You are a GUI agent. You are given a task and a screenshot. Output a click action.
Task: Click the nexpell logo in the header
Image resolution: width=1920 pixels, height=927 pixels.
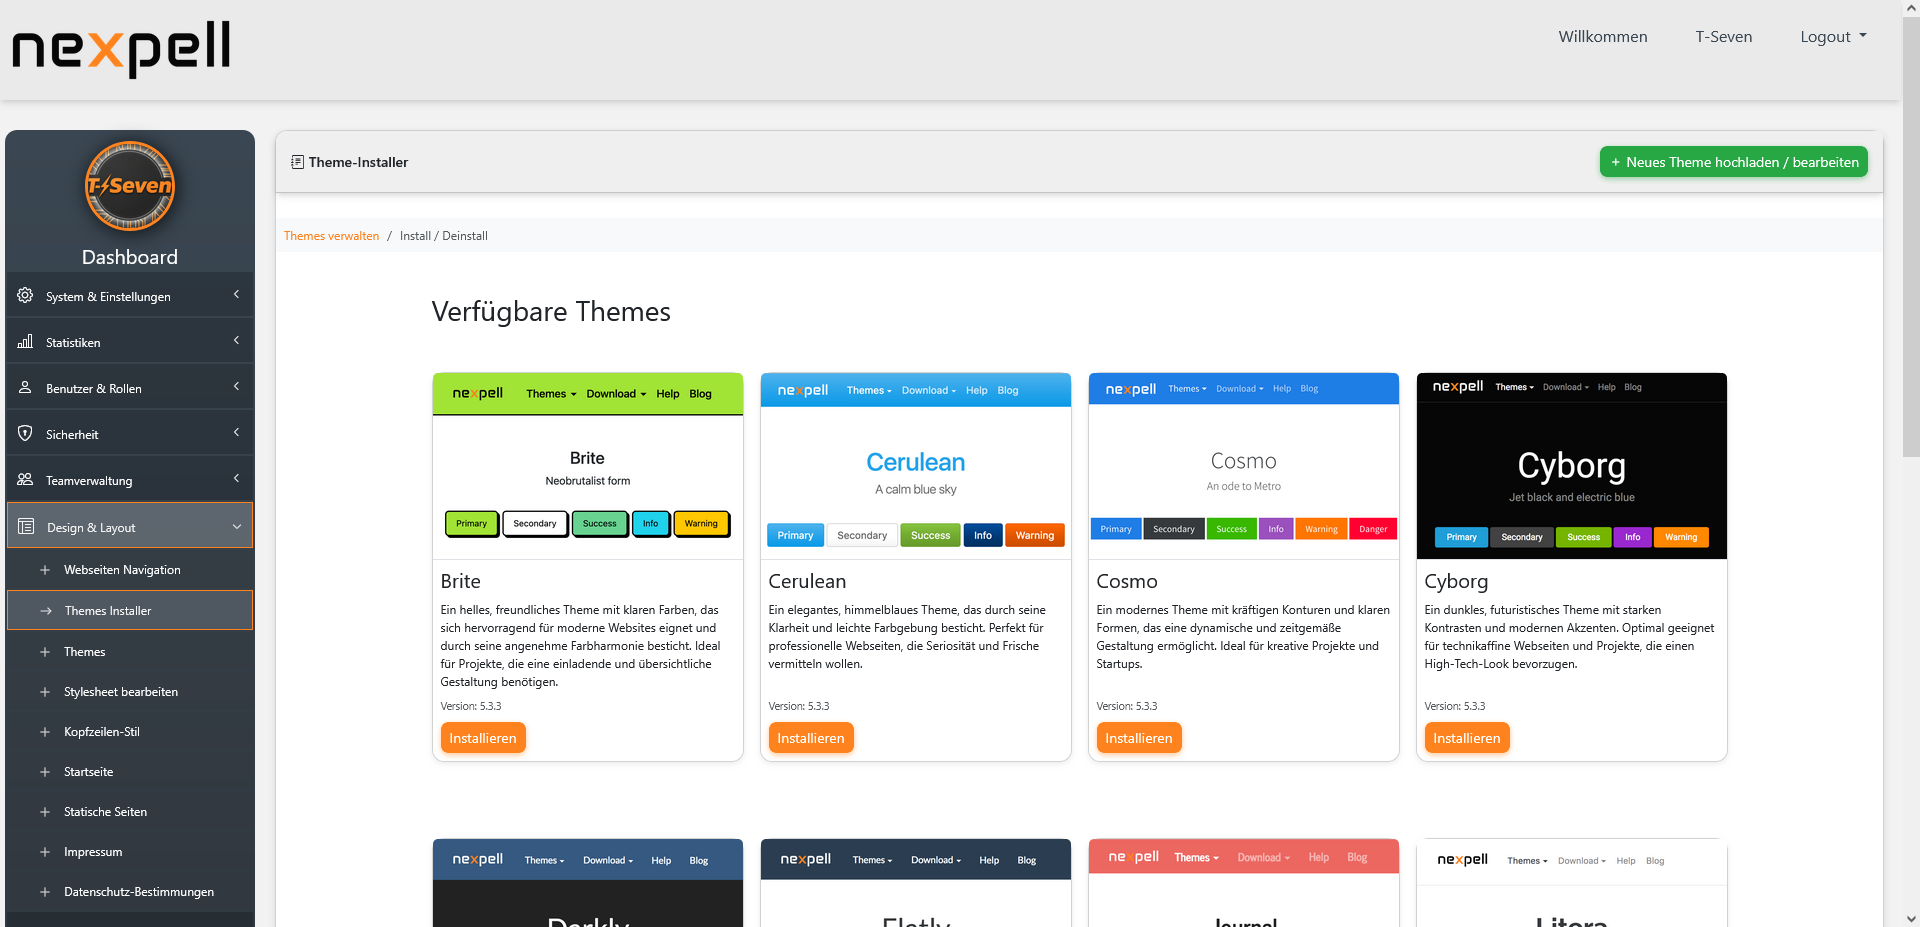pos(120,49)
